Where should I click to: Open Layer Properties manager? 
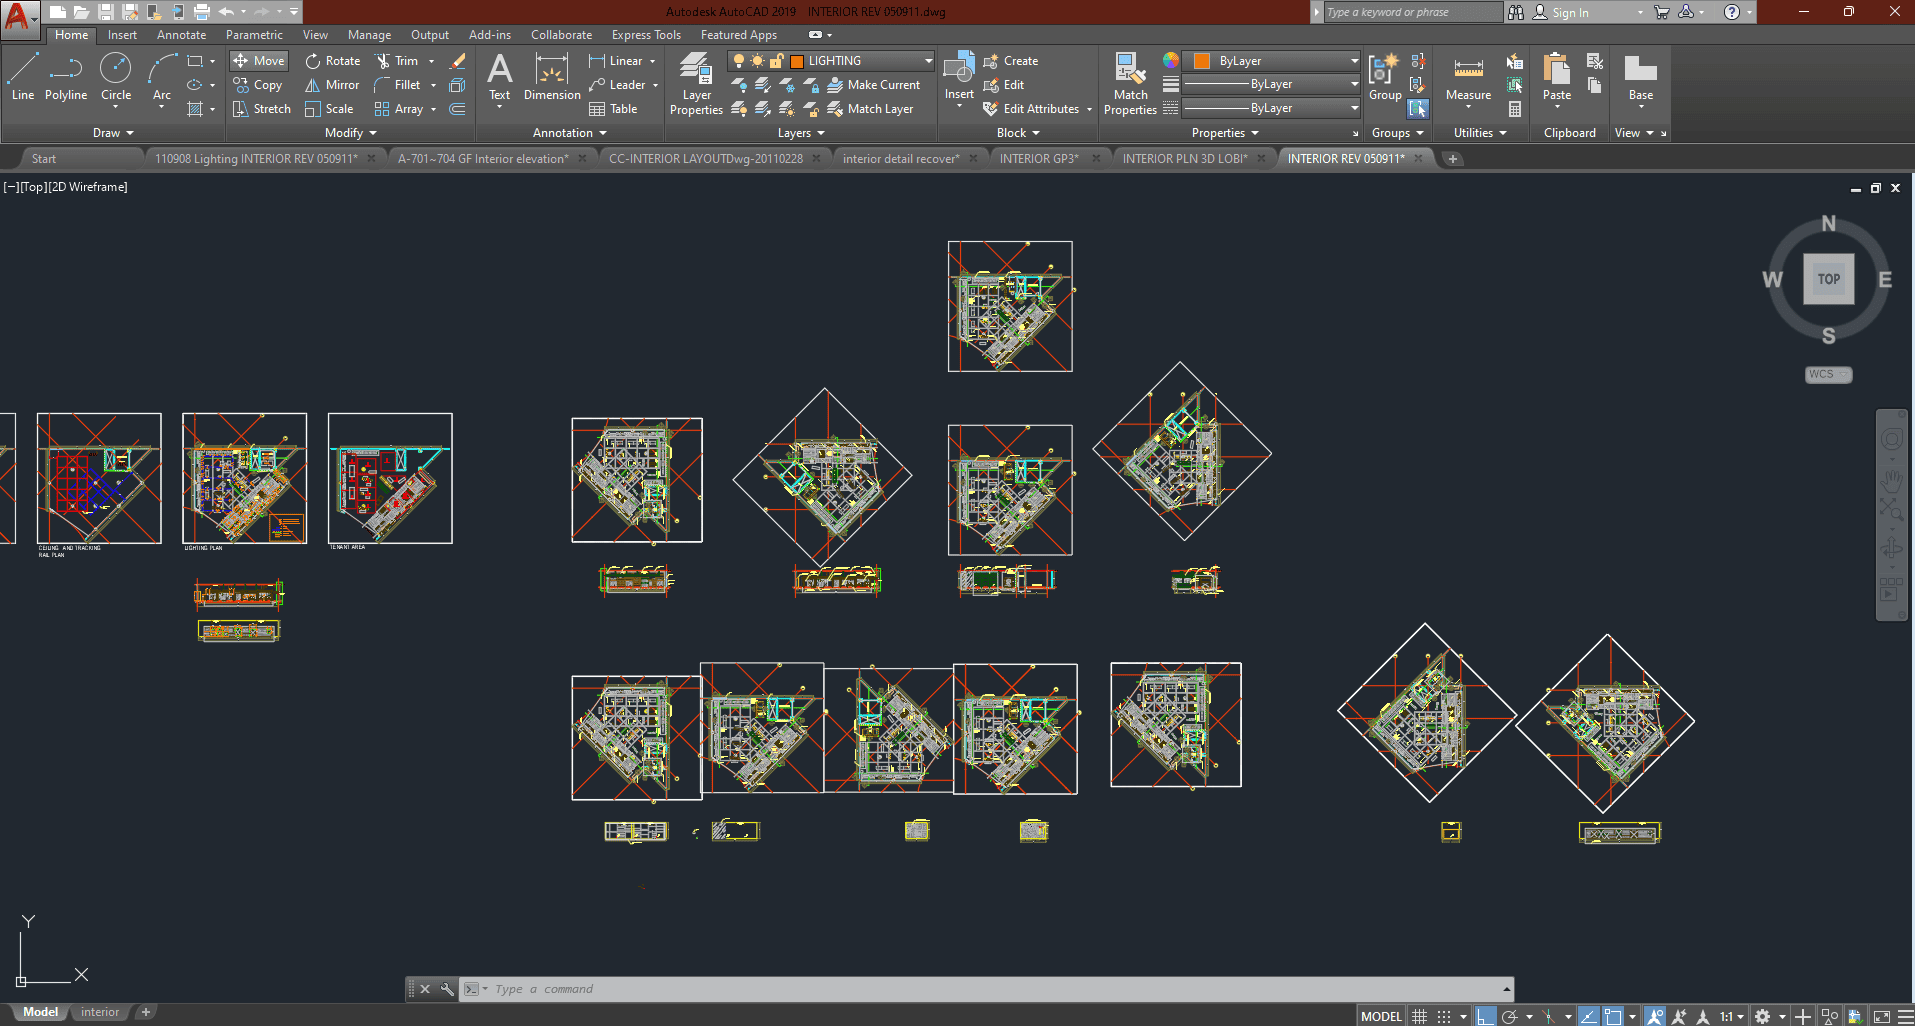696,84
